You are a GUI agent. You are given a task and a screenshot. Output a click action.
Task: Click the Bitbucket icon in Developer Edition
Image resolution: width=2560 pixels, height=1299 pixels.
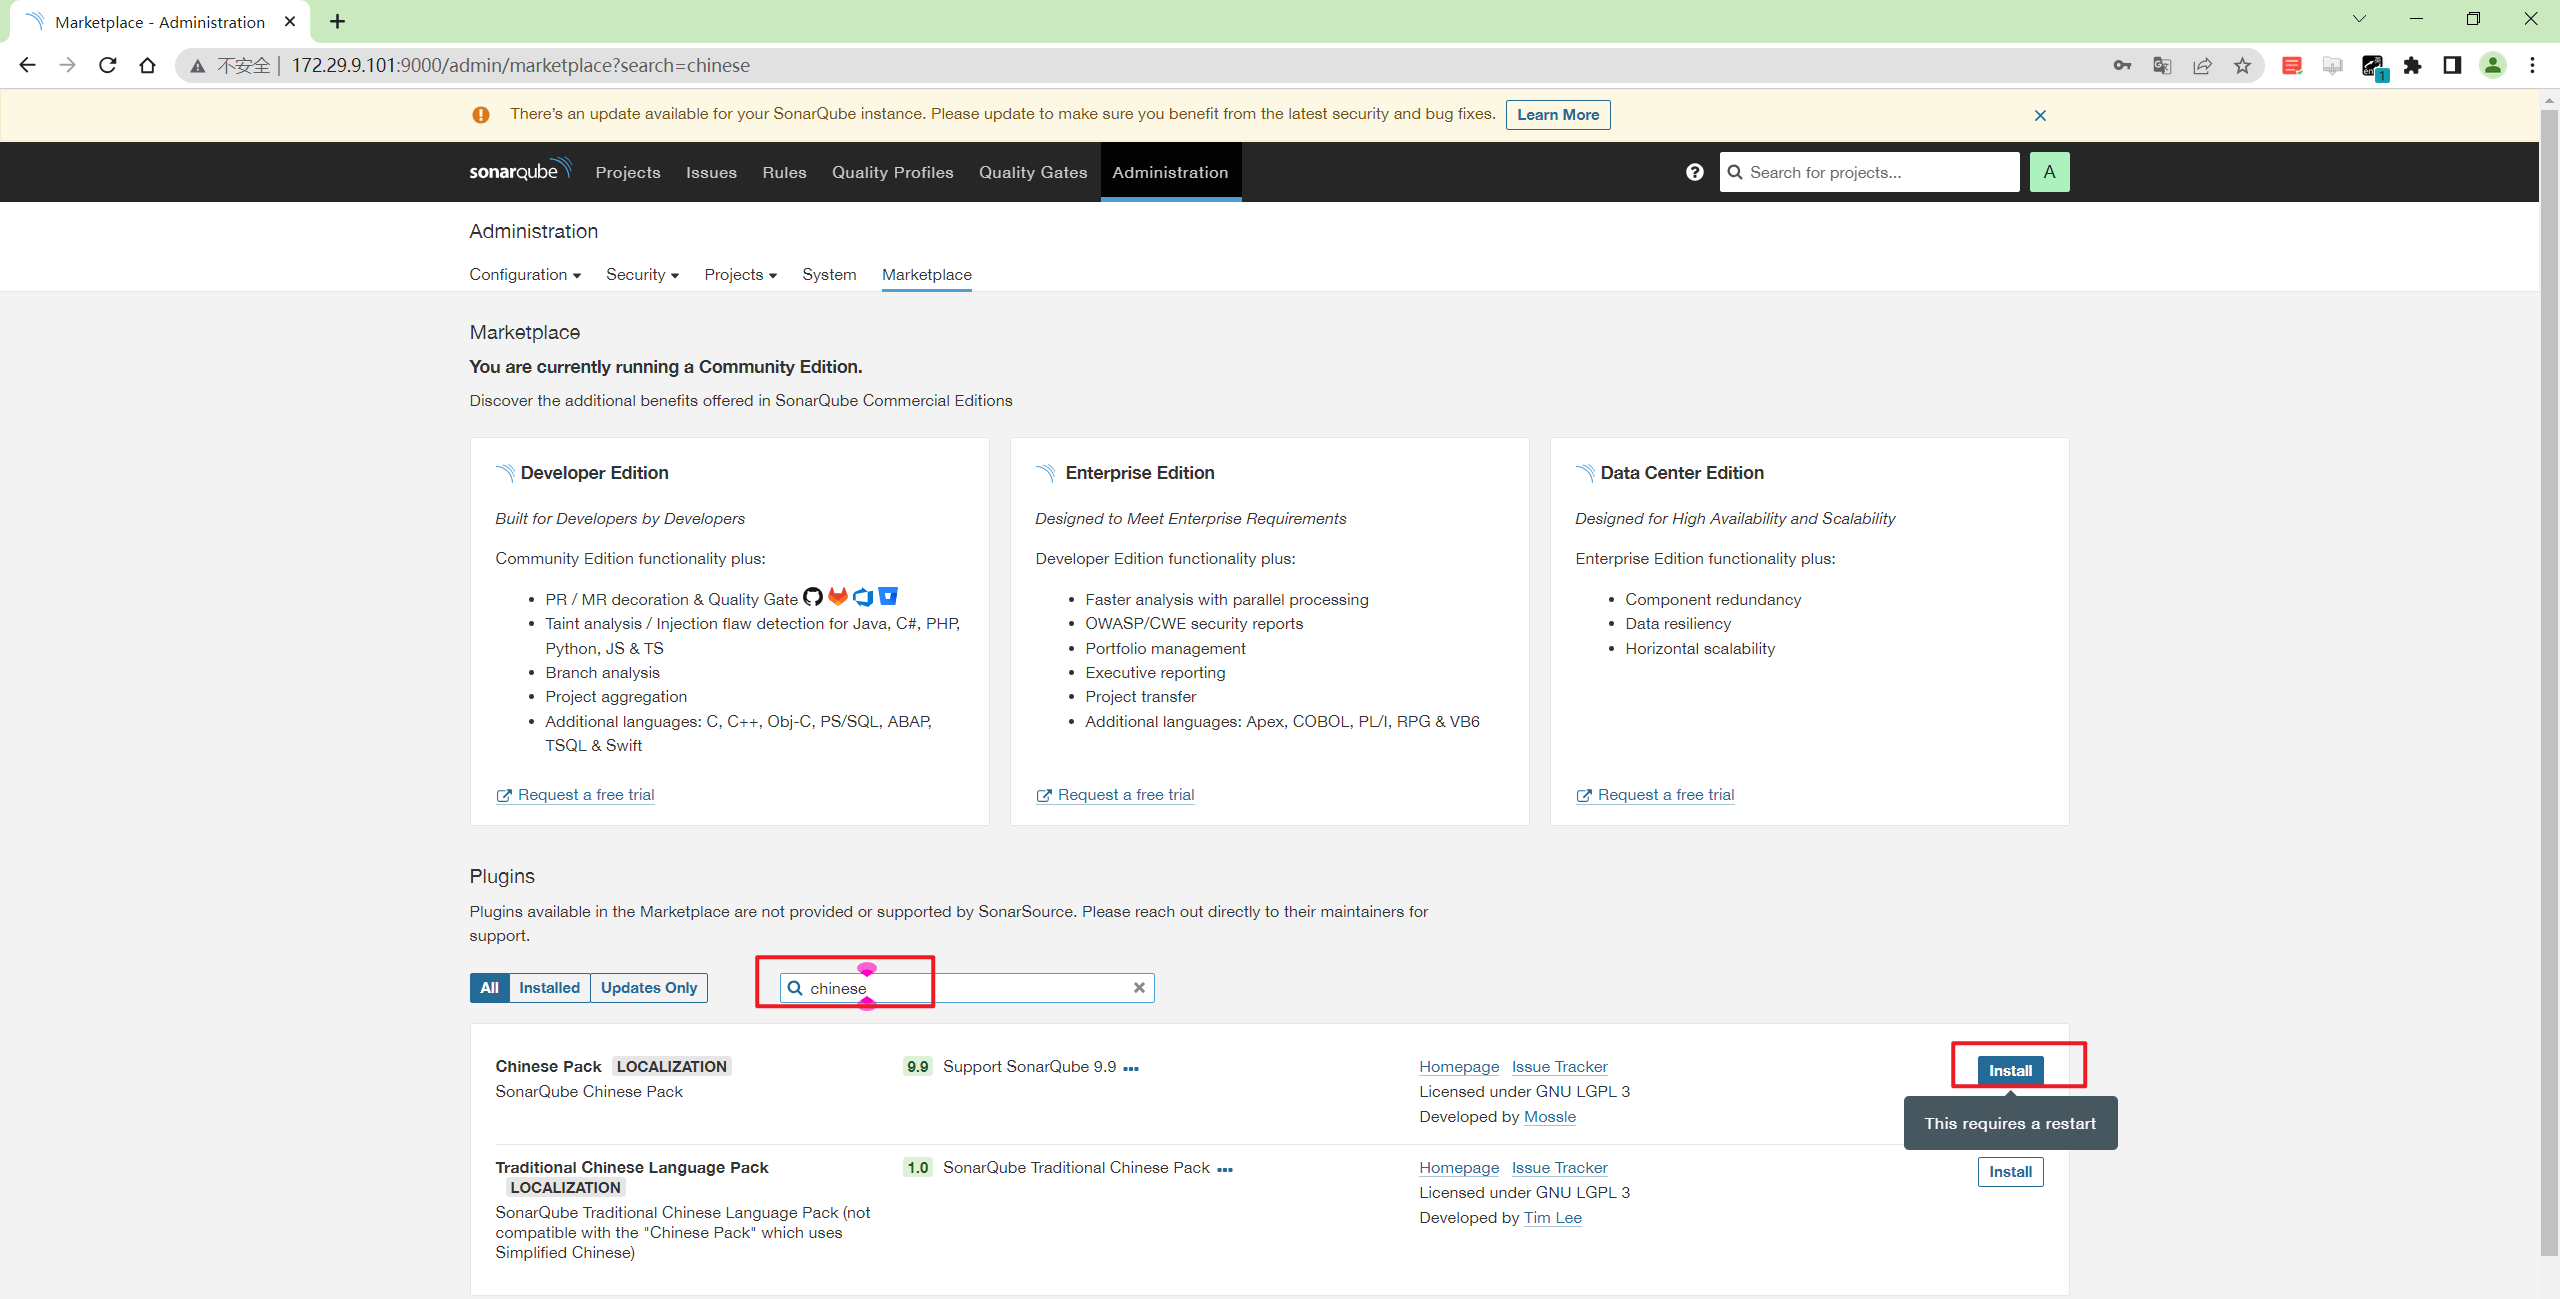[888, 597]
